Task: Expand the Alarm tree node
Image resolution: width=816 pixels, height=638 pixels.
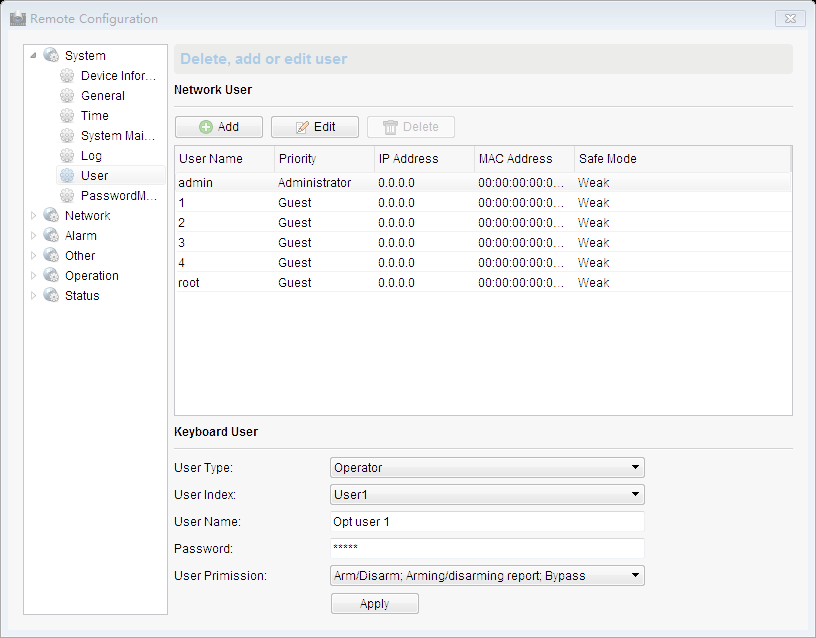Action: [33, 235]
